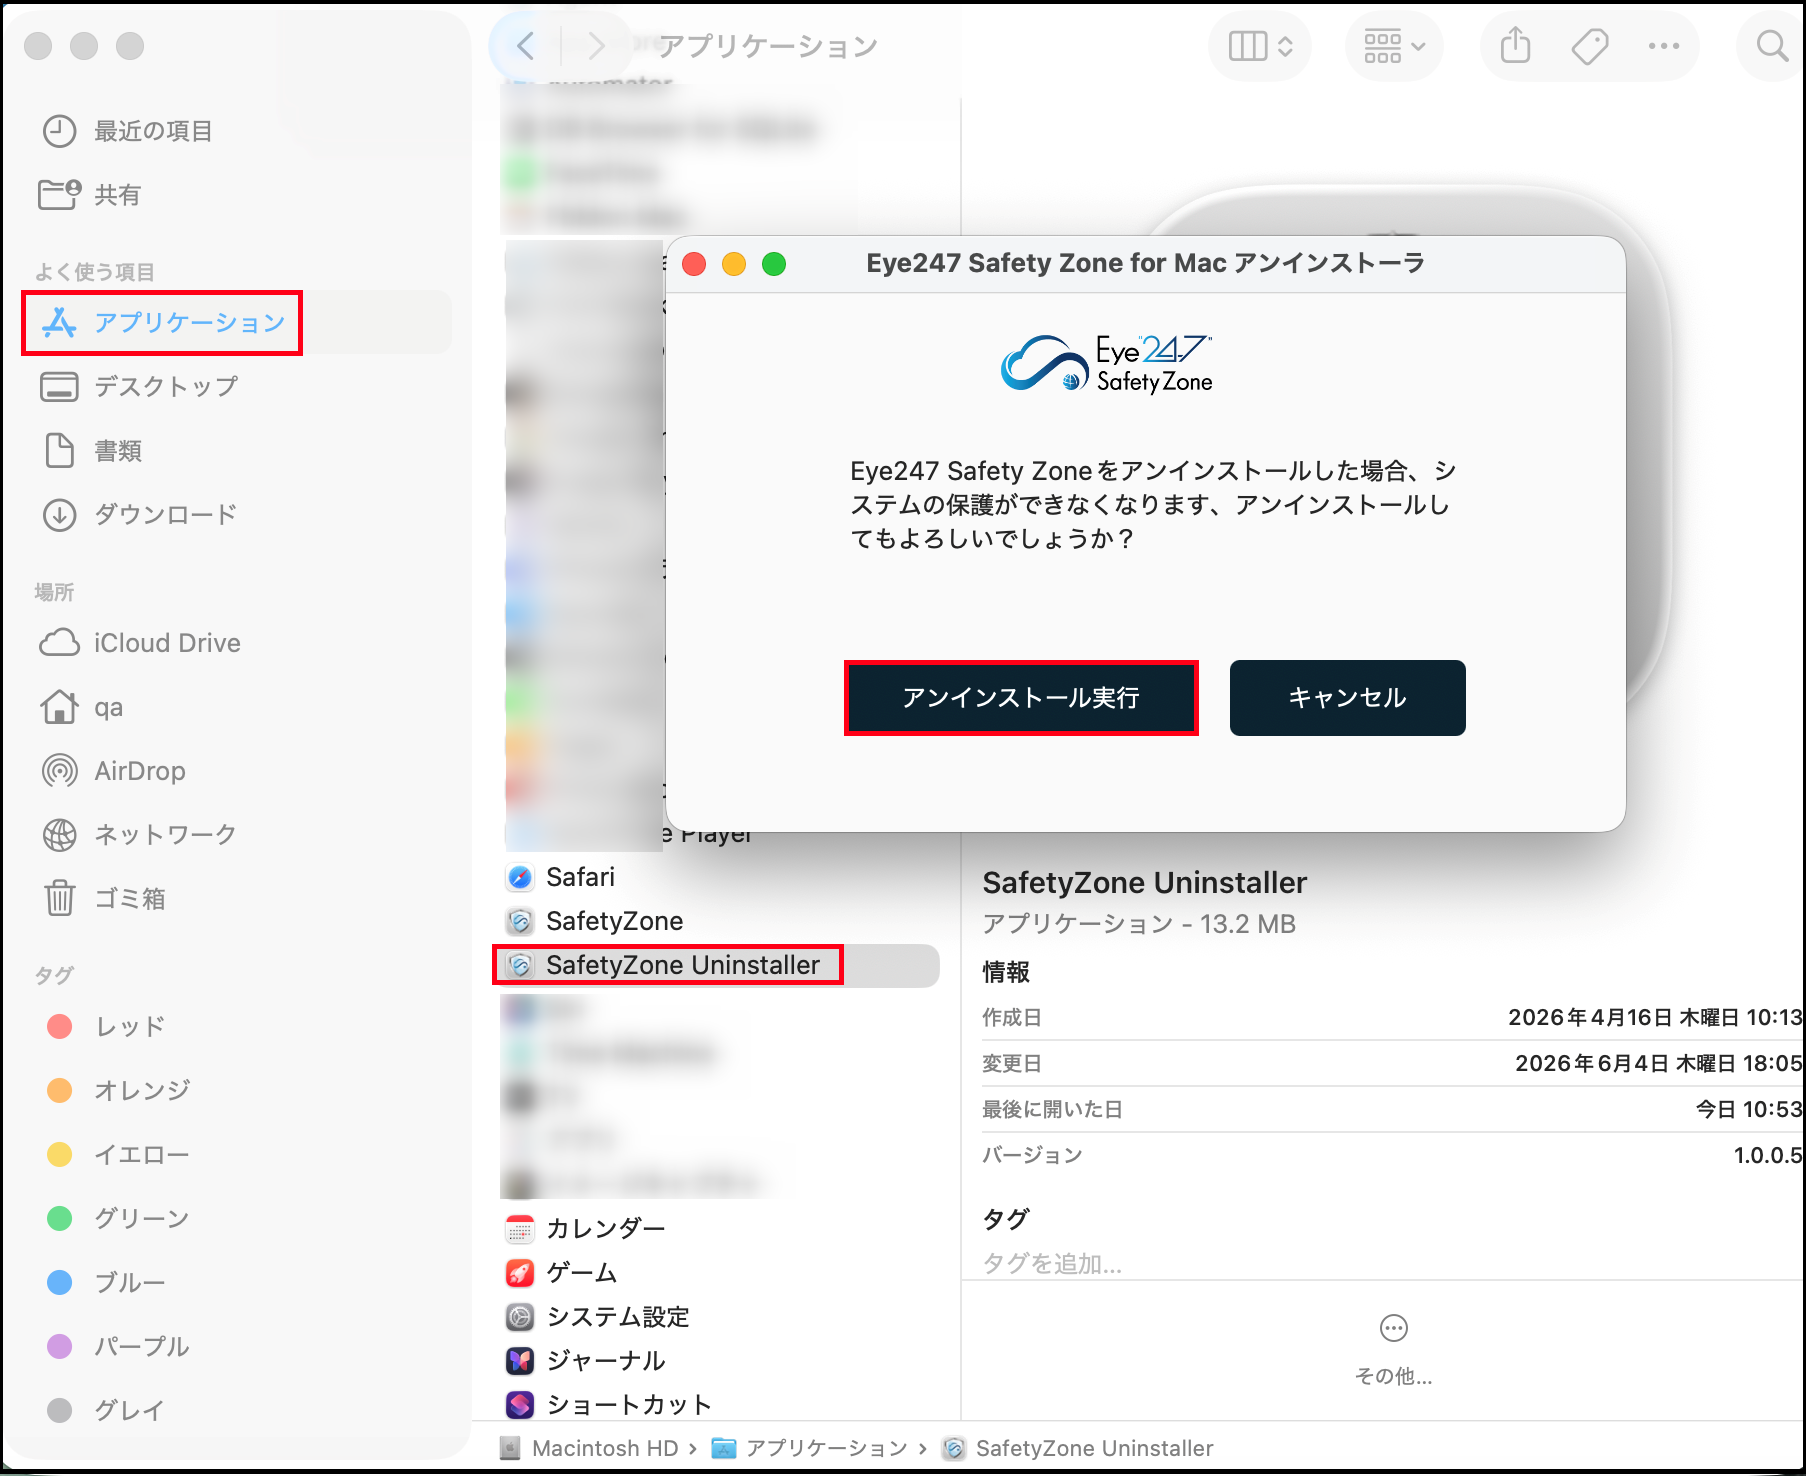Click the キャンセル button in uninstaller dialog
1806x1476 pixels.
[x=1347, y=698]
